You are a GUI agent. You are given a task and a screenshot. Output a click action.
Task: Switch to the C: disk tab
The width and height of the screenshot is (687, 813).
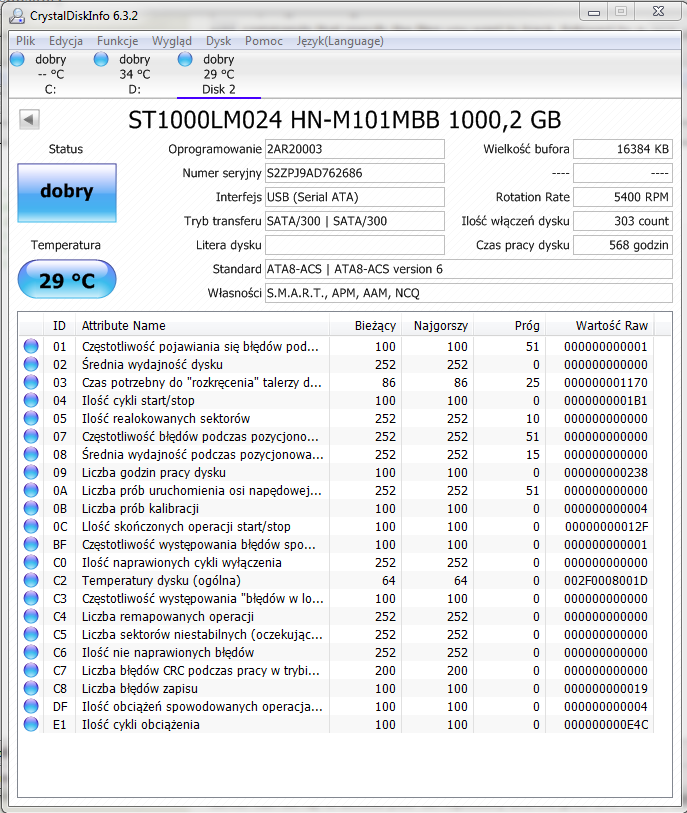[51, 74]
